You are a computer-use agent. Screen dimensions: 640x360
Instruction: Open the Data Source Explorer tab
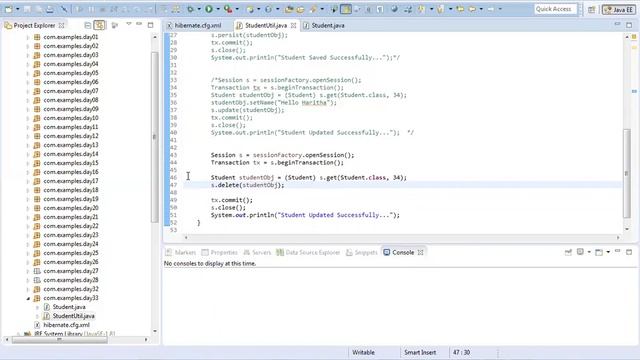pos(308,253)
